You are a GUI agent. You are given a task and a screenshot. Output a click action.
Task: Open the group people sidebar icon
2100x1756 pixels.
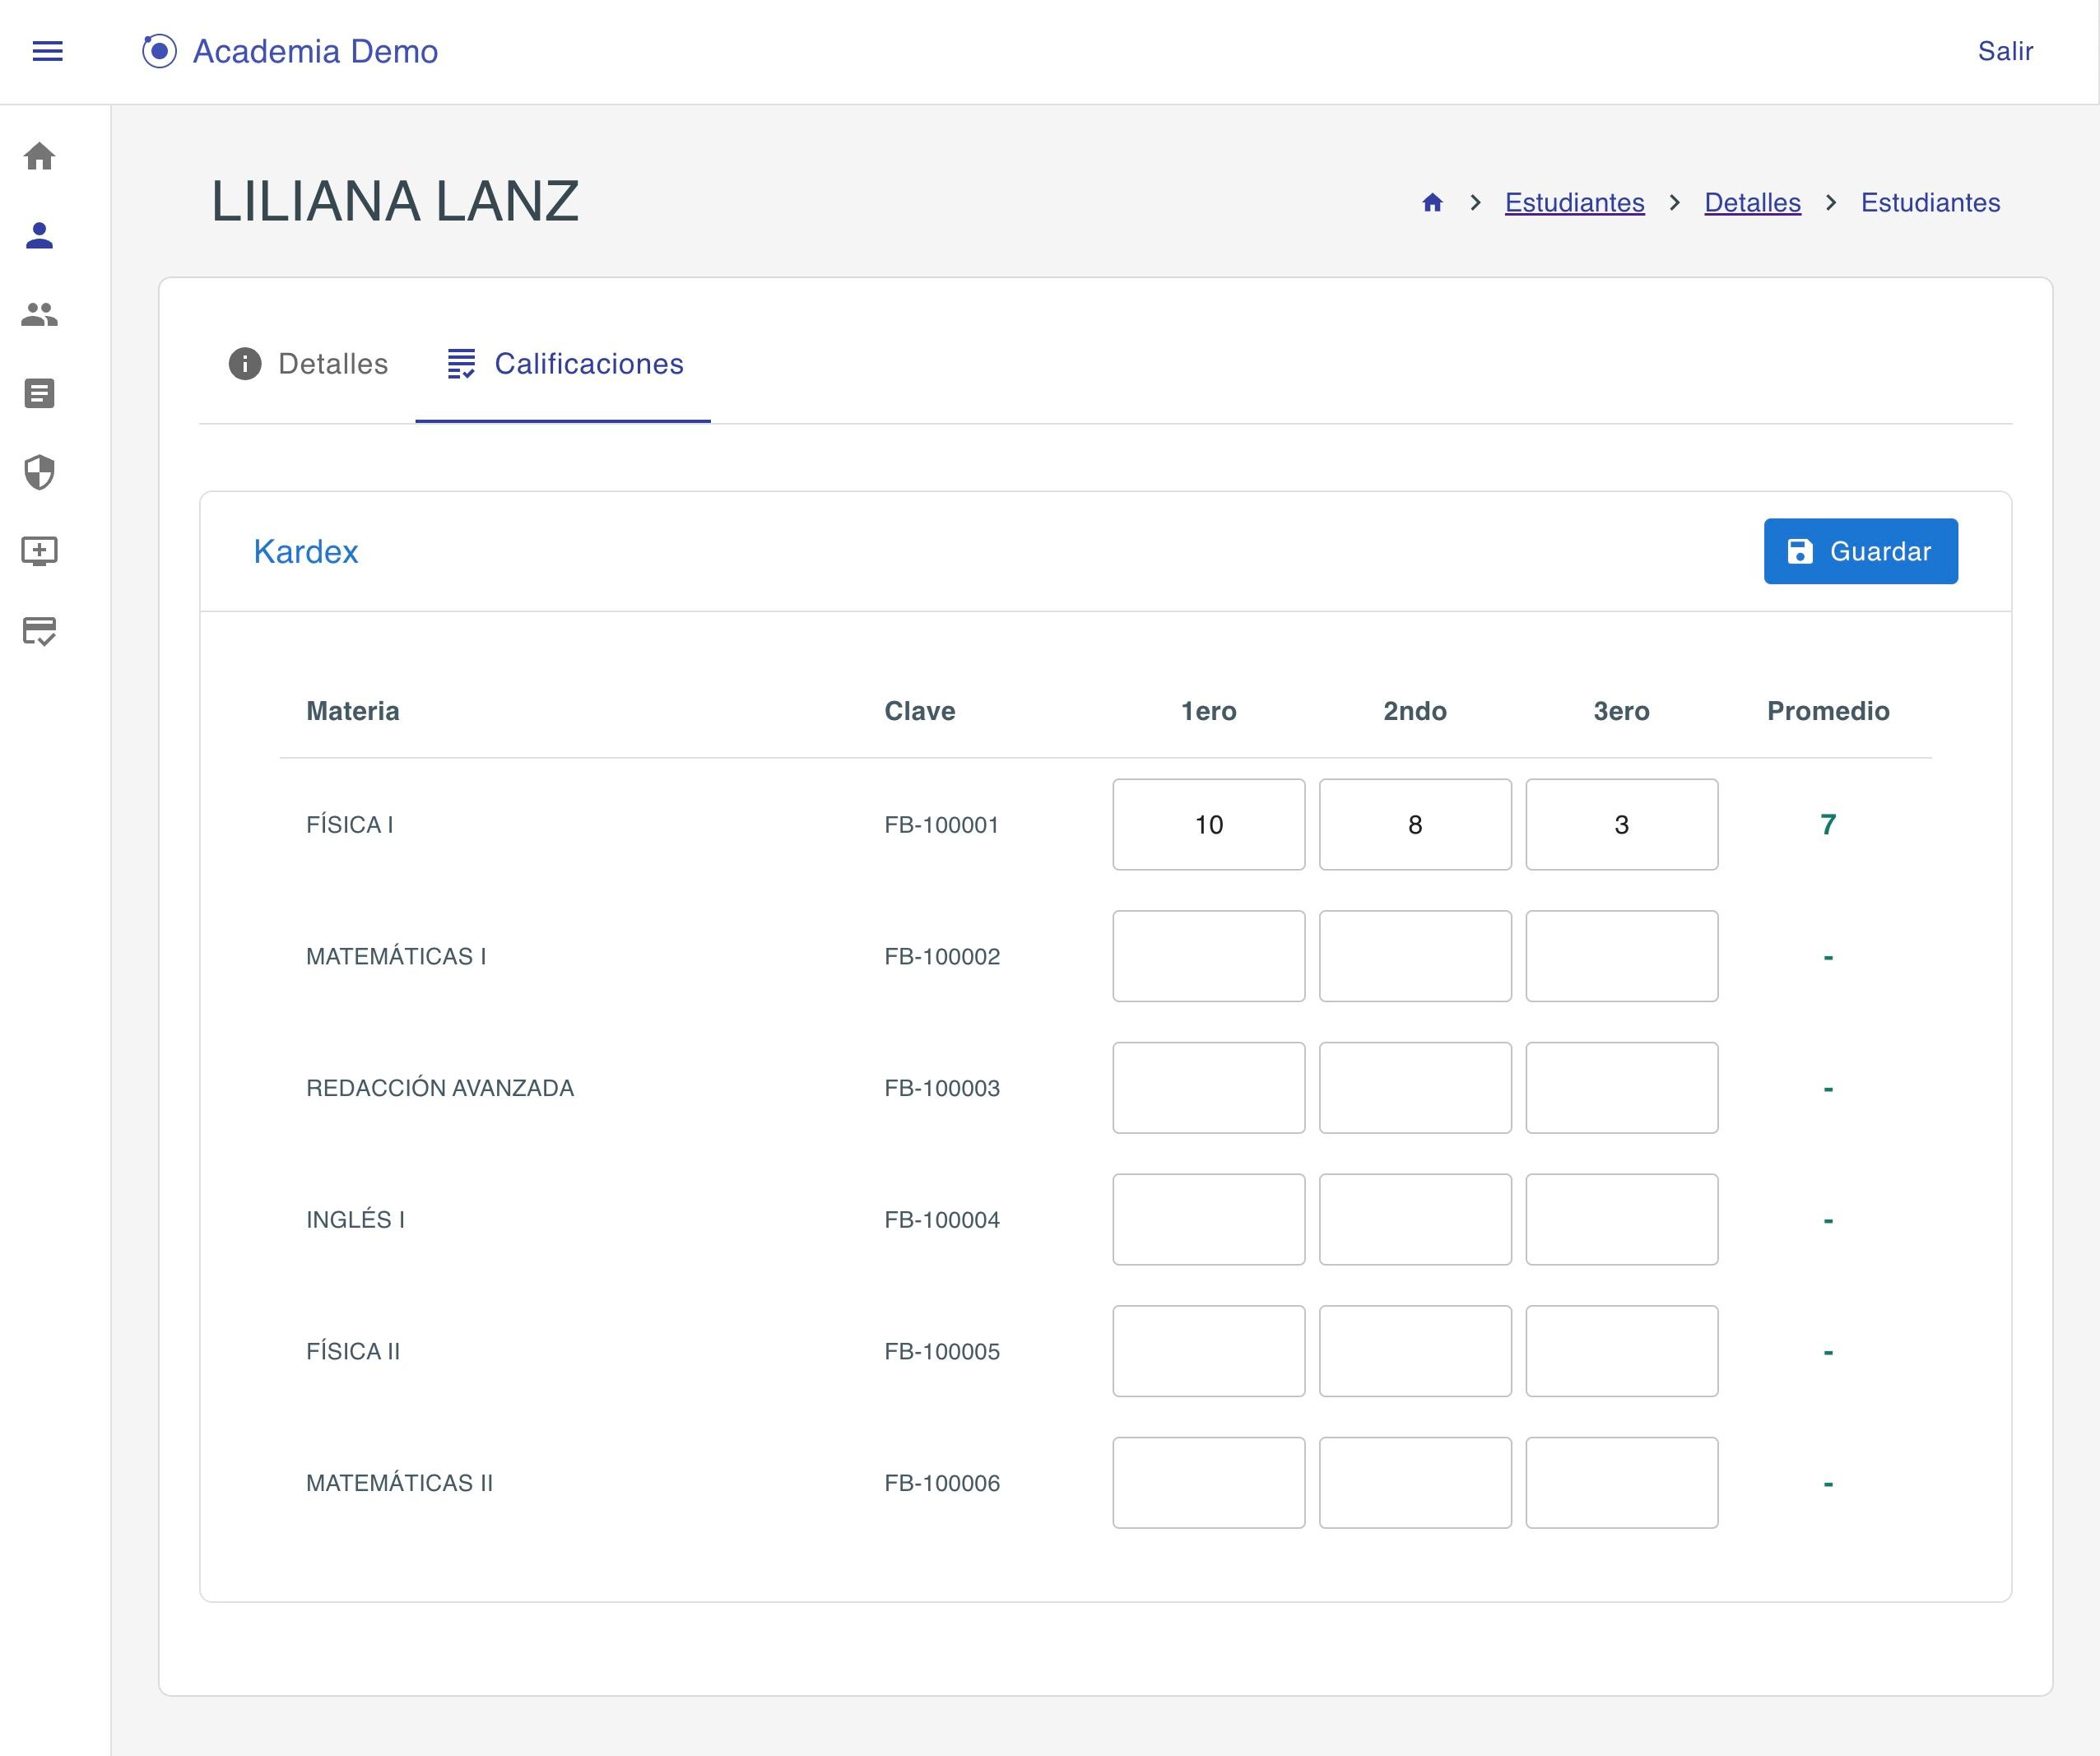pos(39,314)
